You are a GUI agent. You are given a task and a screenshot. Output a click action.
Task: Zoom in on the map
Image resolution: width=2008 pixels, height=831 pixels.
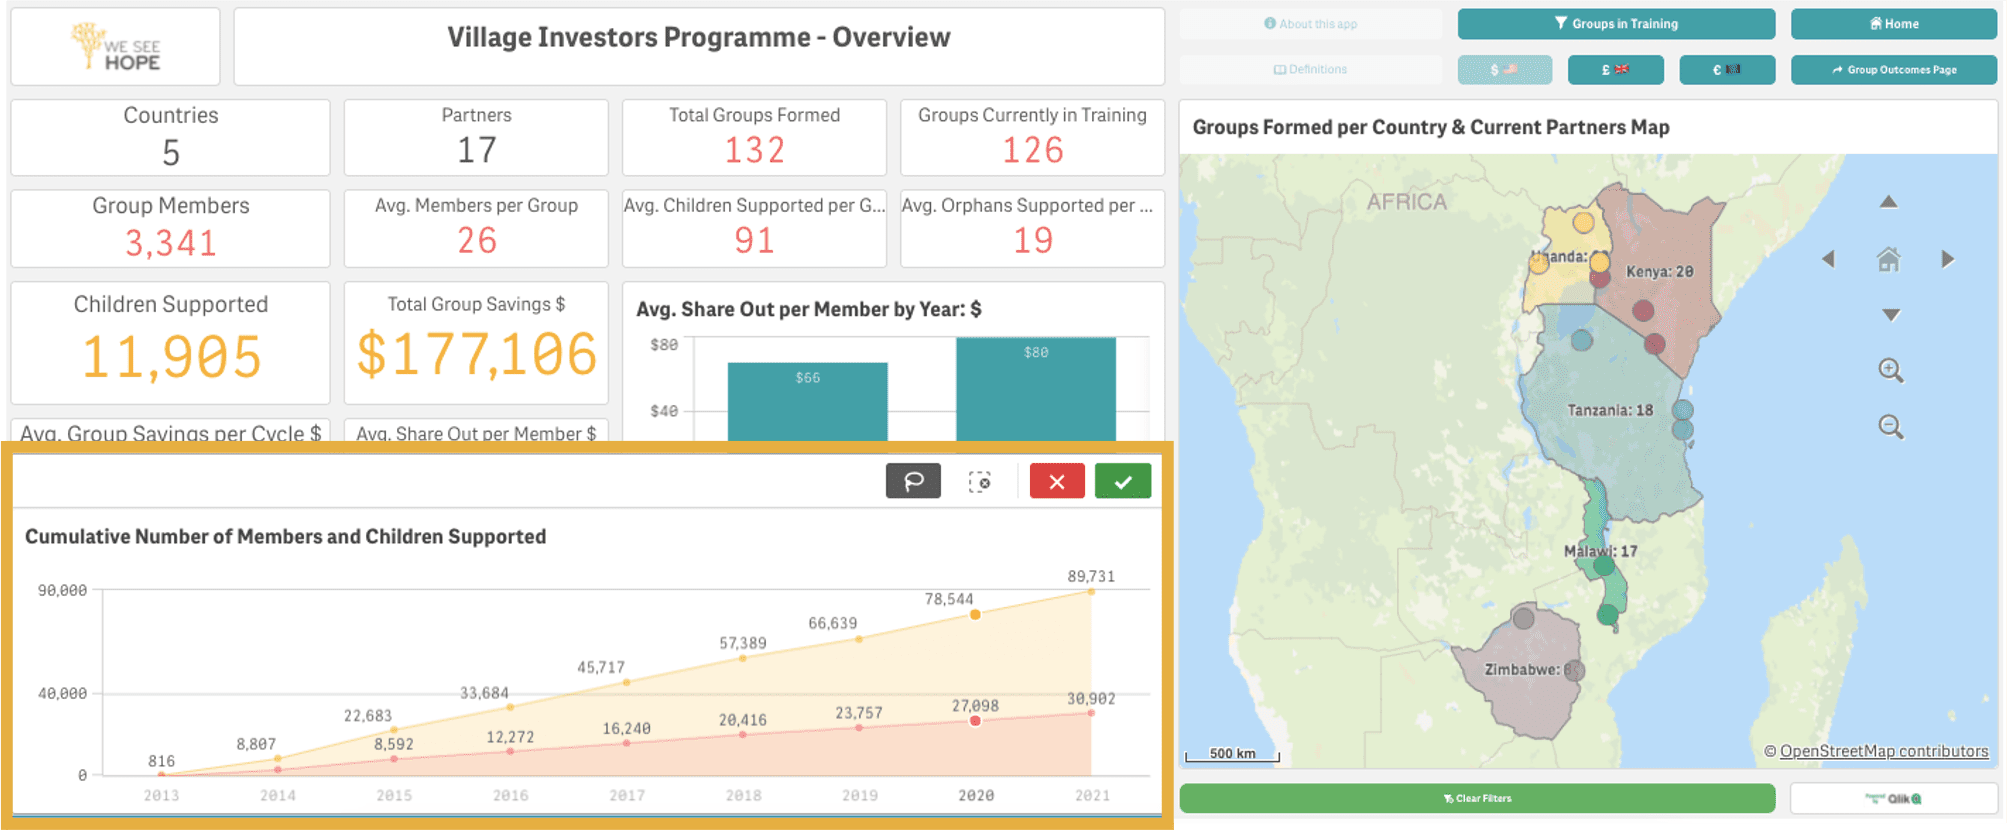point(1890,370)
